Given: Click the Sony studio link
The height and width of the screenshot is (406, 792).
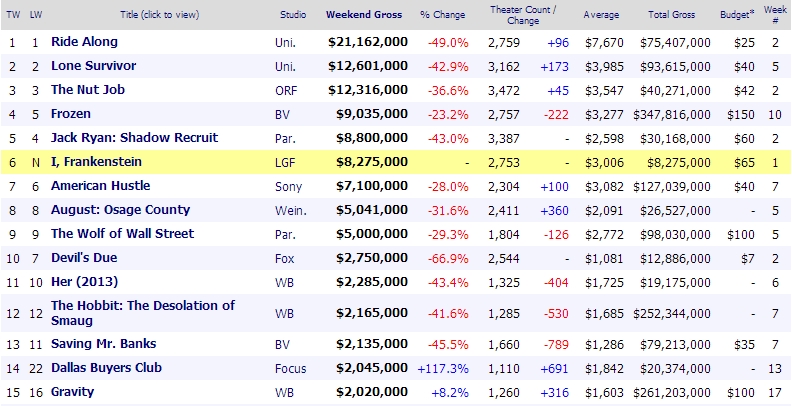Looking at the screenshot, I should 287,186.
